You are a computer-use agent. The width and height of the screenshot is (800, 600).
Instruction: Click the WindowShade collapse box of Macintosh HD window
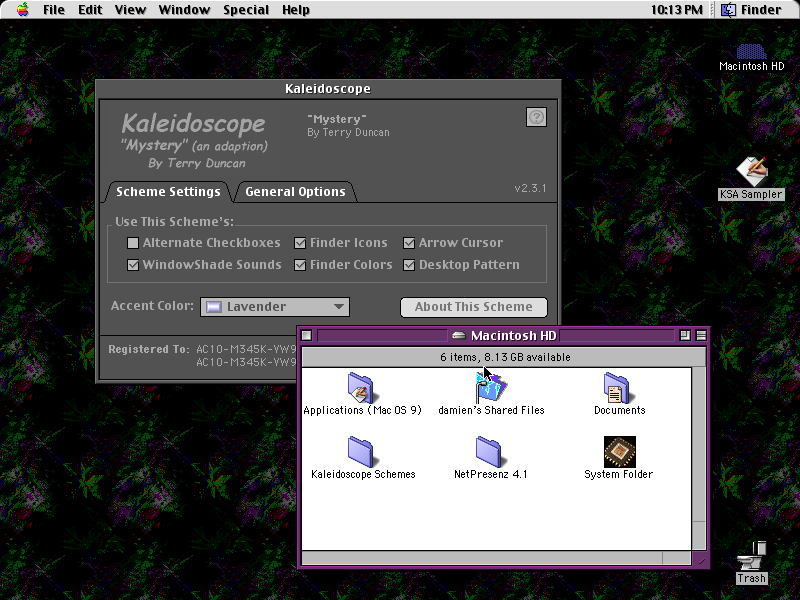[x=701, y=335]
